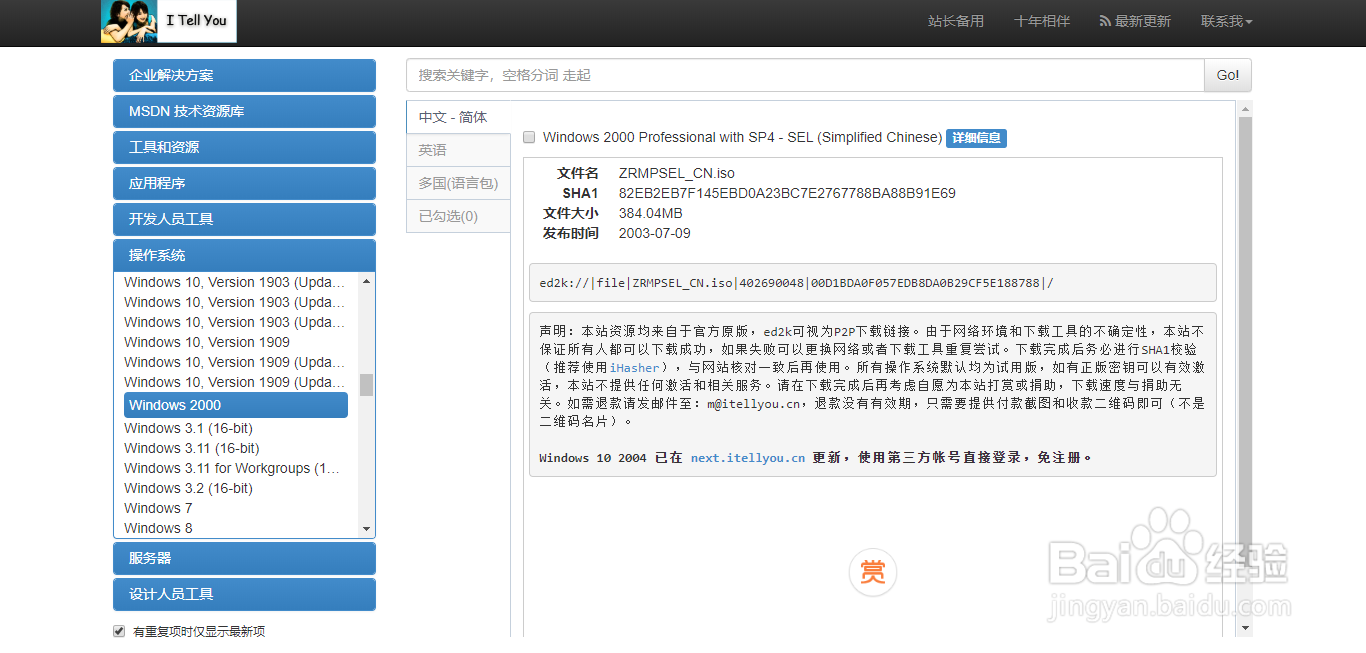Viewport: 1366px width, 653px height.
Task: Expand the 应用程序 panel
Action: [244, 183]
